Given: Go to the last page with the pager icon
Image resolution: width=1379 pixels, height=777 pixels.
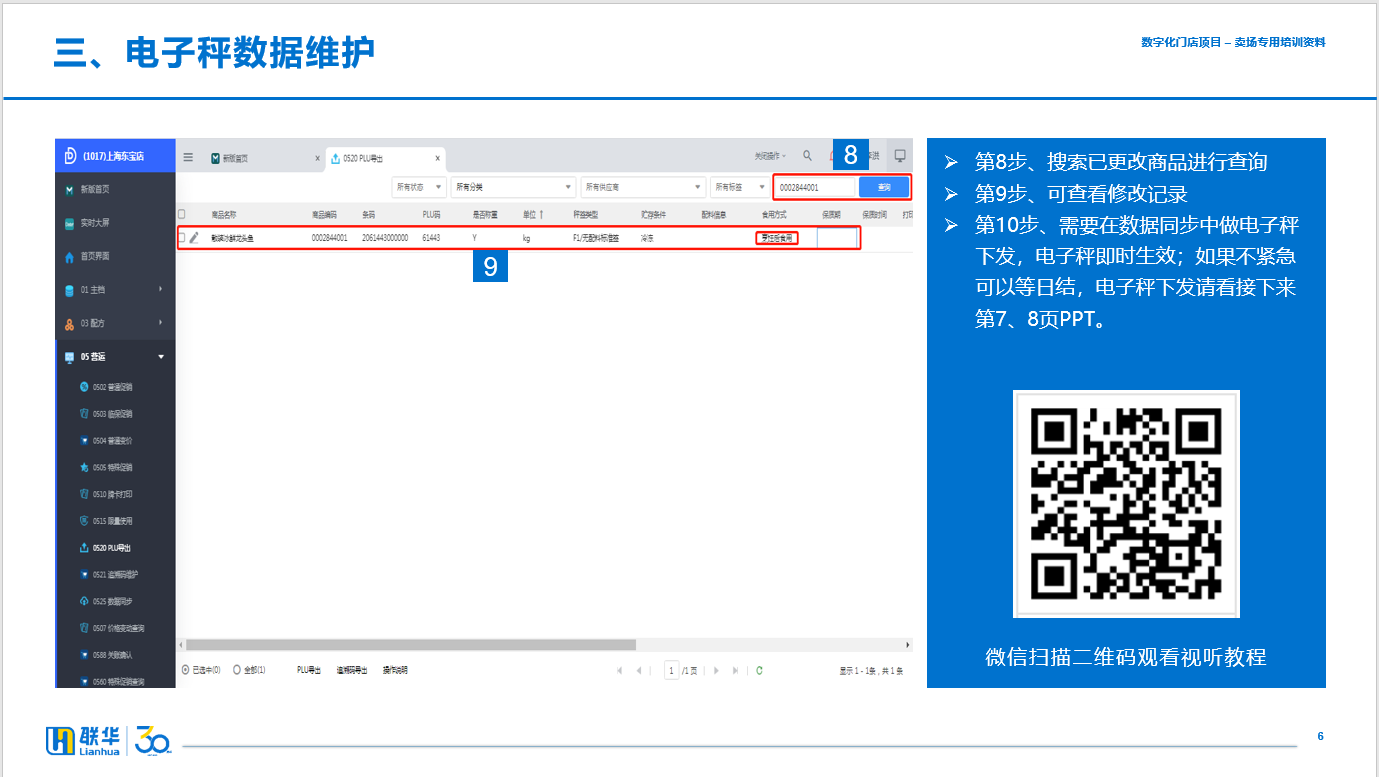Looking at the screenshot, I should pyautogui.click(x=736, y=670).
